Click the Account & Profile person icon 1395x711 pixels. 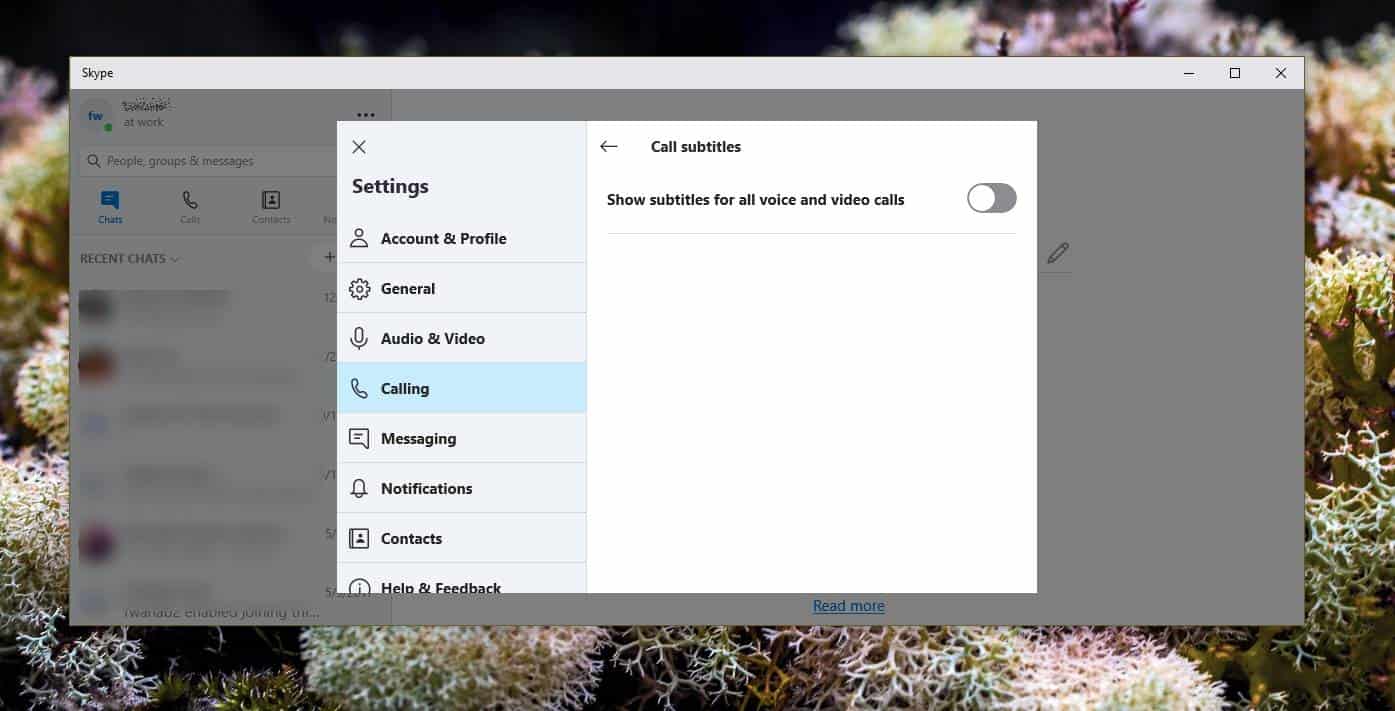[x=359, y=238]
